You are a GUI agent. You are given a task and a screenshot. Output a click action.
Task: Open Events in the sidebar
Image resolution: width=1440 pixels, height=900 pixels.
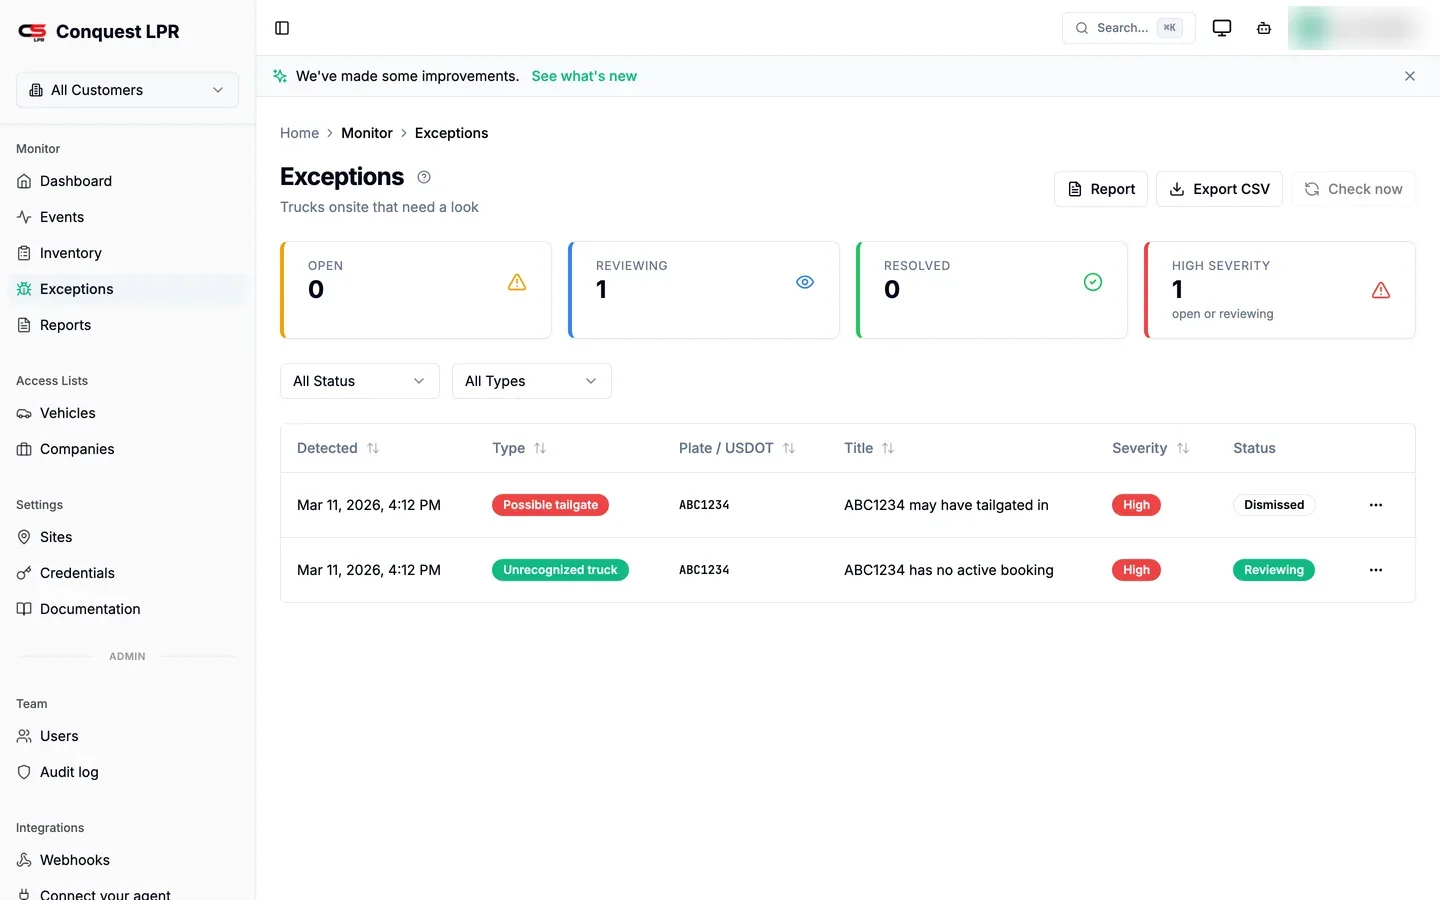pyautogui.click(x=127, y=217)
